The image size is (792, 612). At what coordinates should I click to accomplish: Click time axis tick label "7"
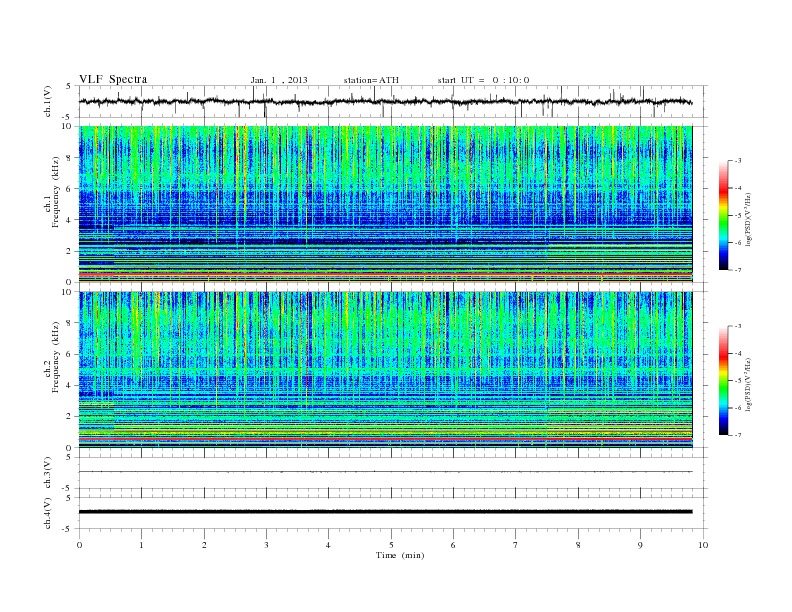516,545
